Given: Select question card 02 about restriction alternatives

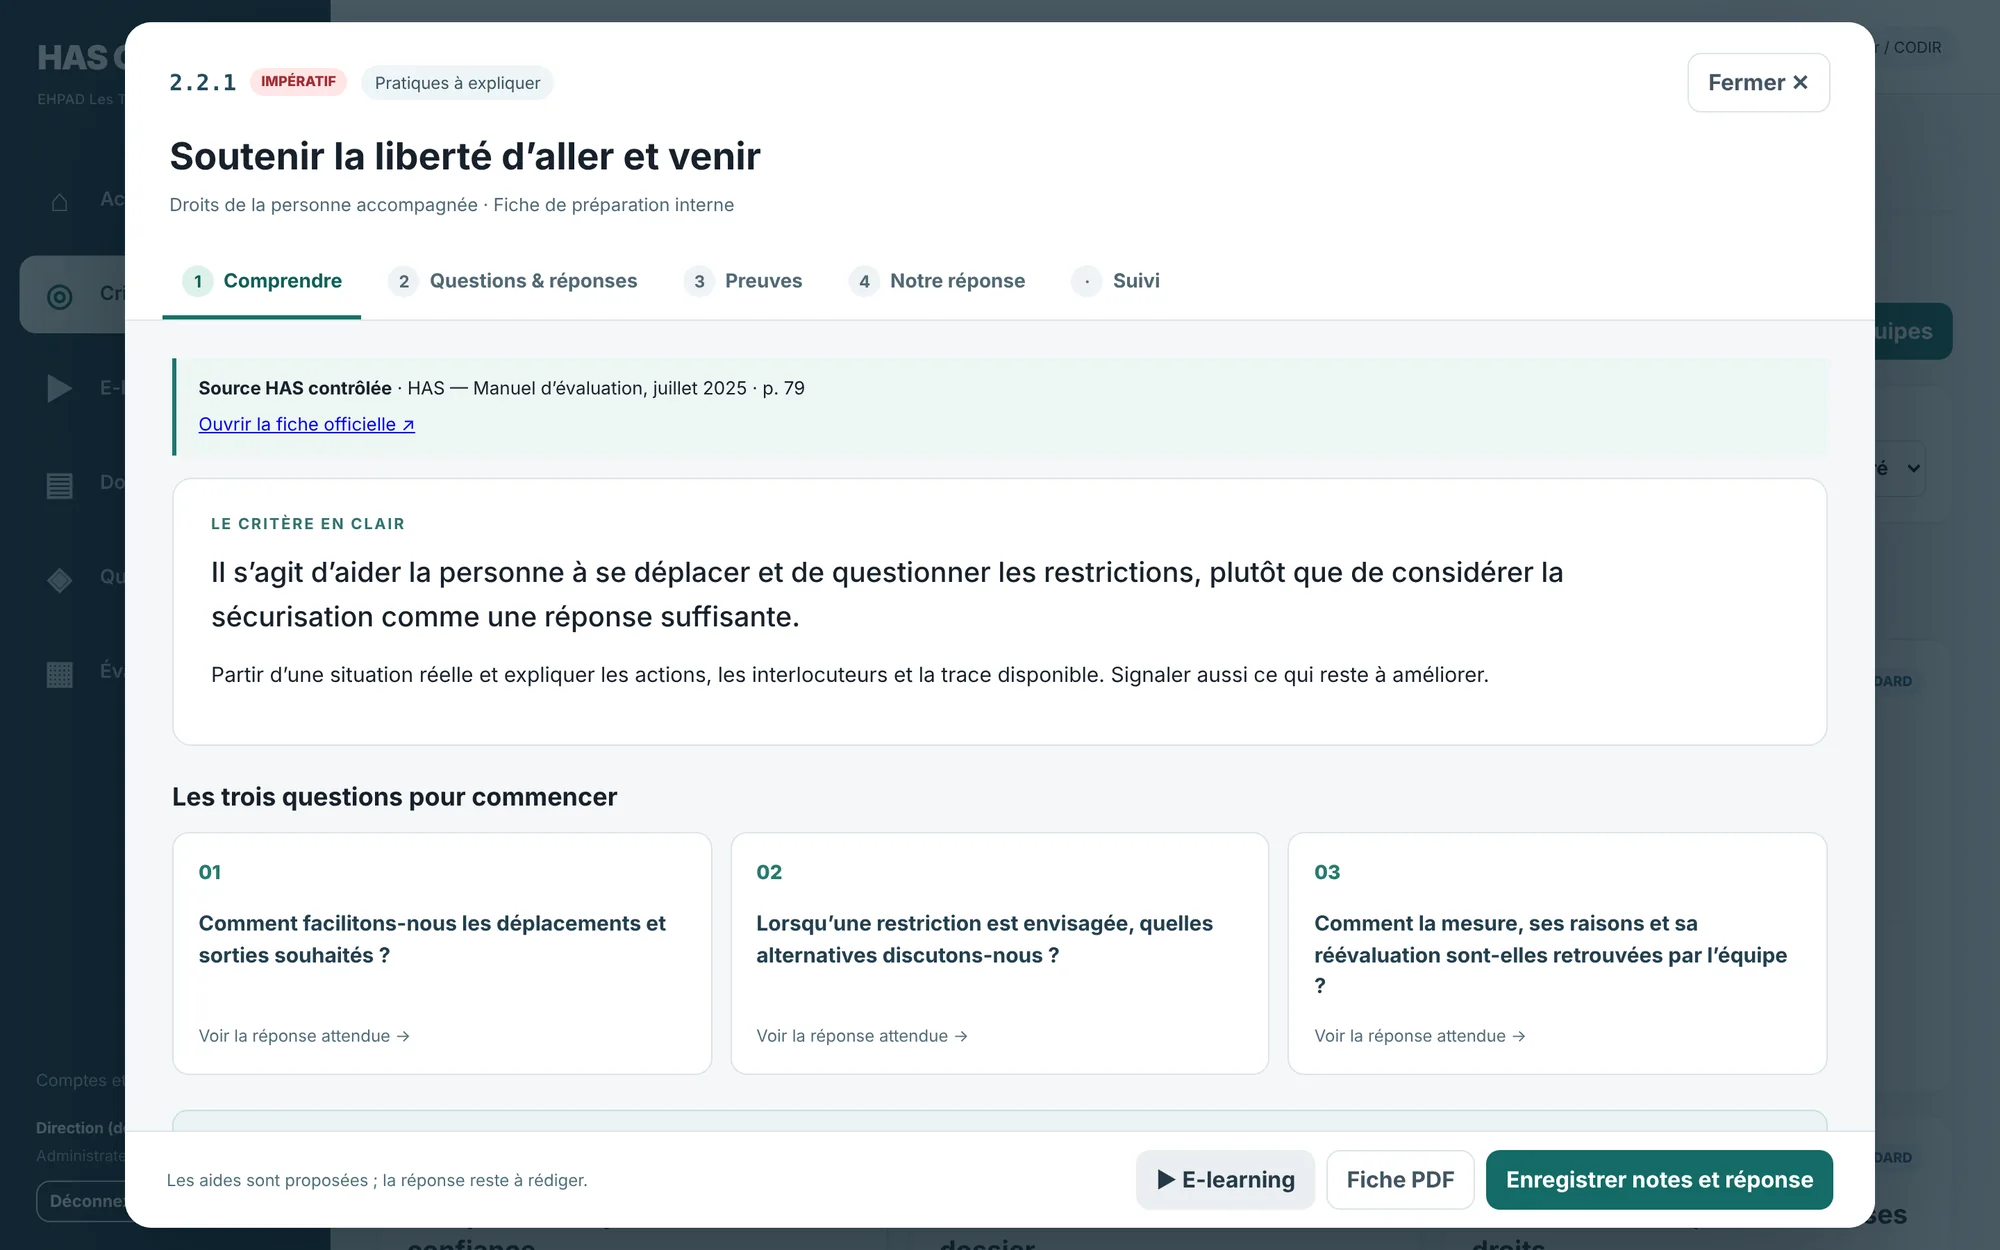Looking at the screenshot, I should [x=1000, y=953].
